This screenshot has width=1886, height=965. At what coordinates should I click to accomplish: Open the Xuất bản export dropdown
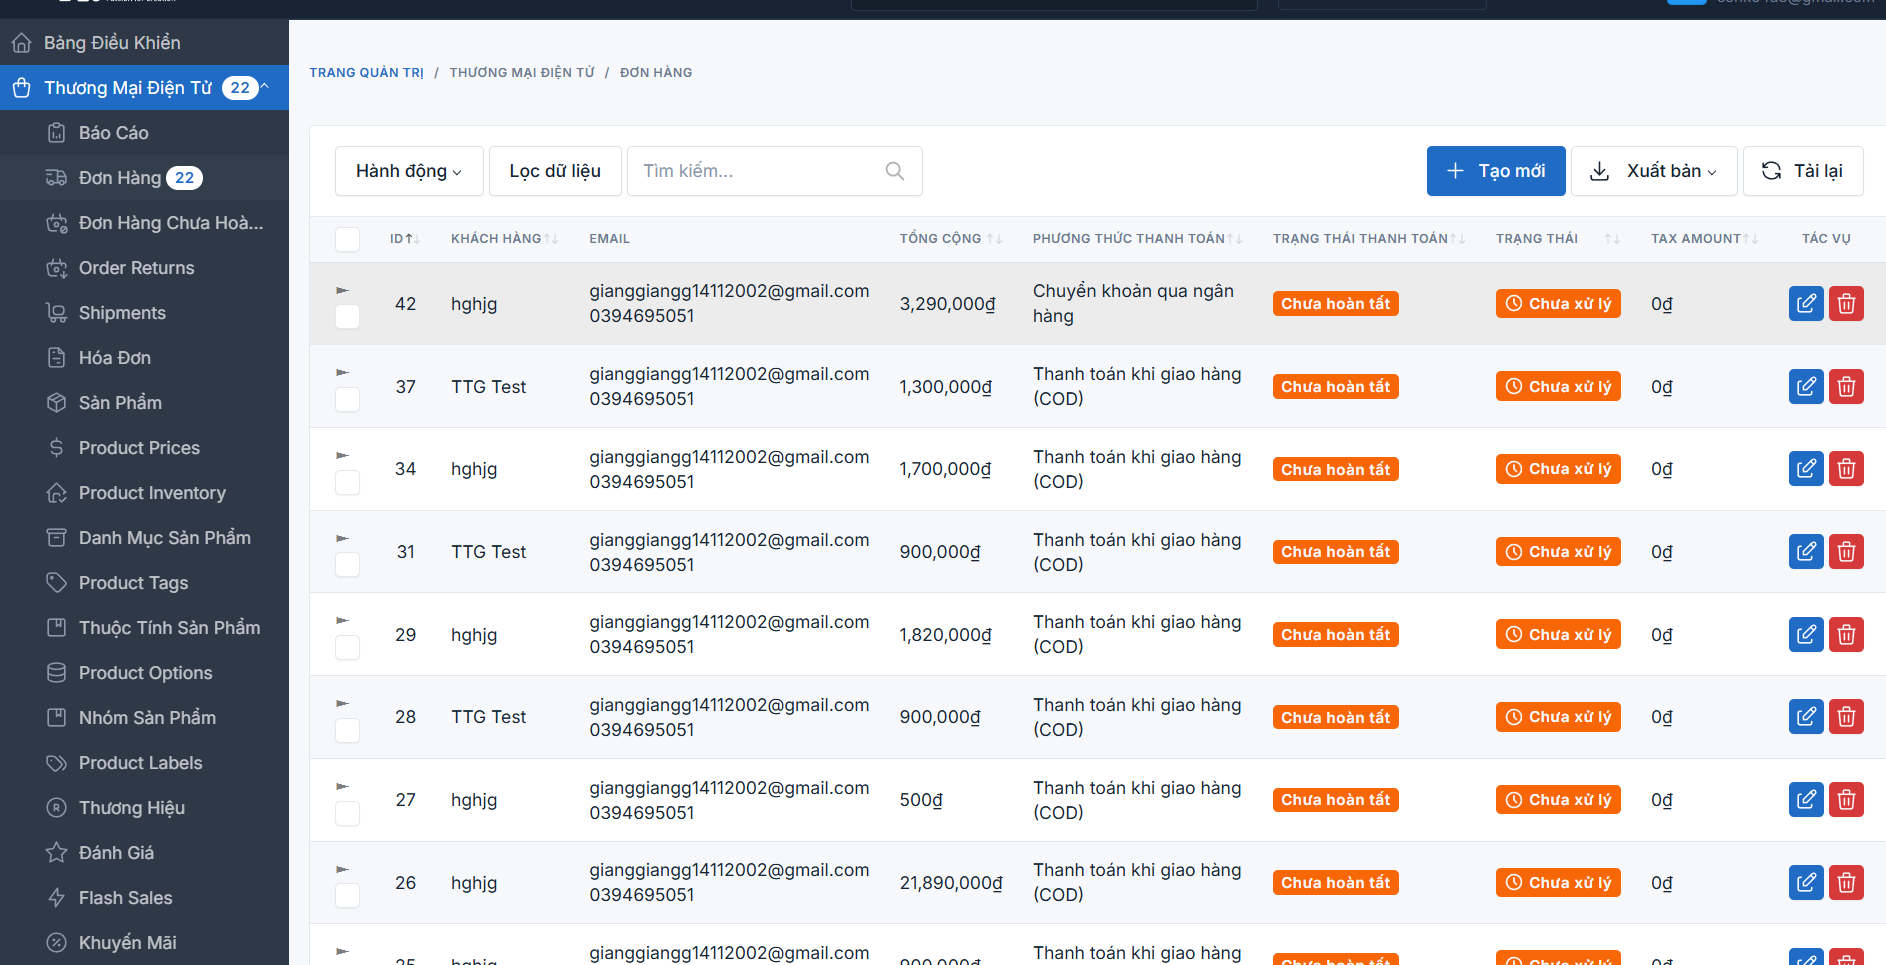(x=1654, y=171)
